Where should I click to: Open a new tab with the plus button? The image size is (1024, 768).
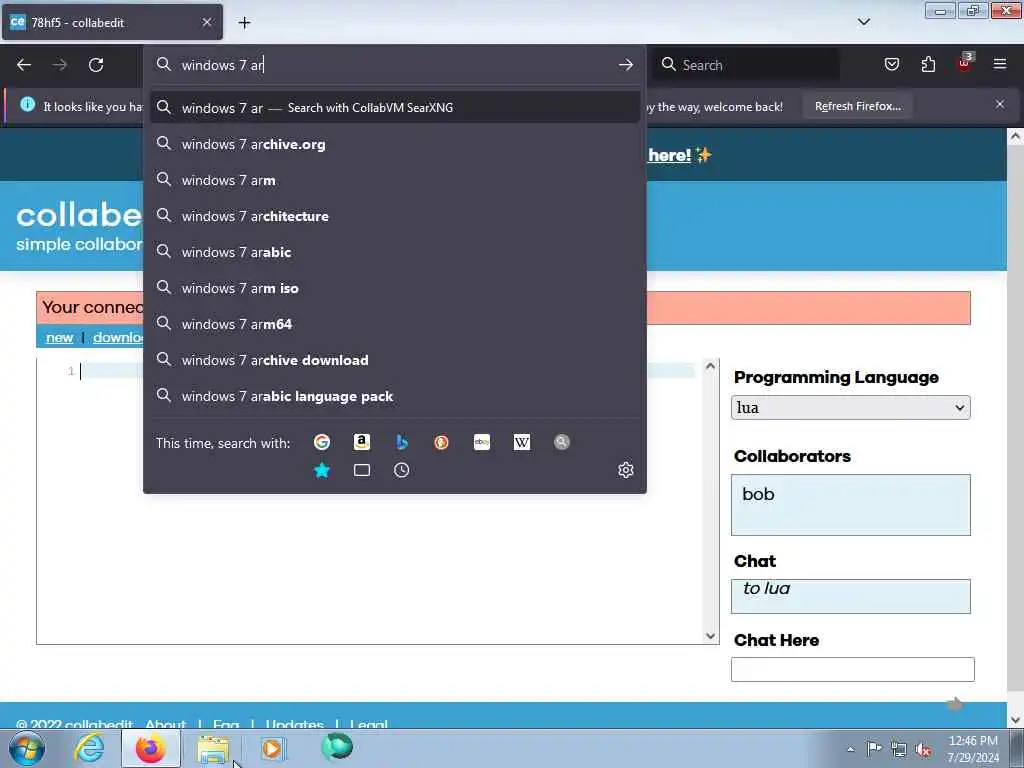tap(244, 23)
